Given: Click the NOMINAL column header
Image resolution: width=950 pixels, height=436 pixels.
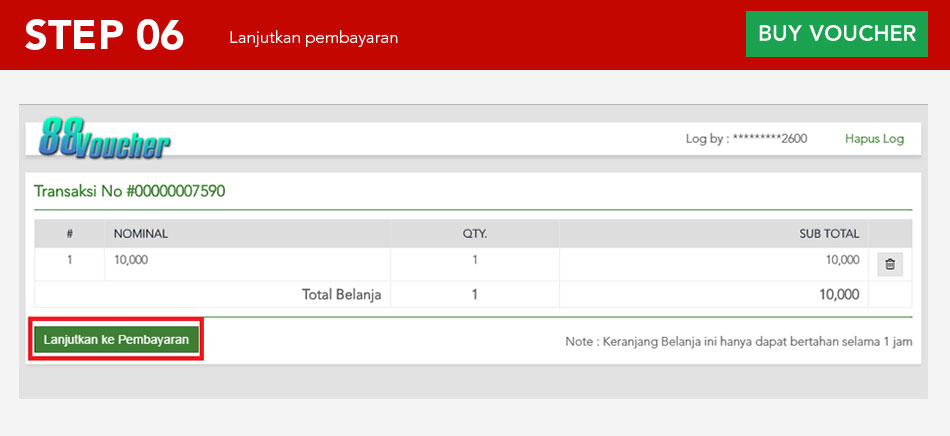Looking at the screenshot, I should point(141,234).
